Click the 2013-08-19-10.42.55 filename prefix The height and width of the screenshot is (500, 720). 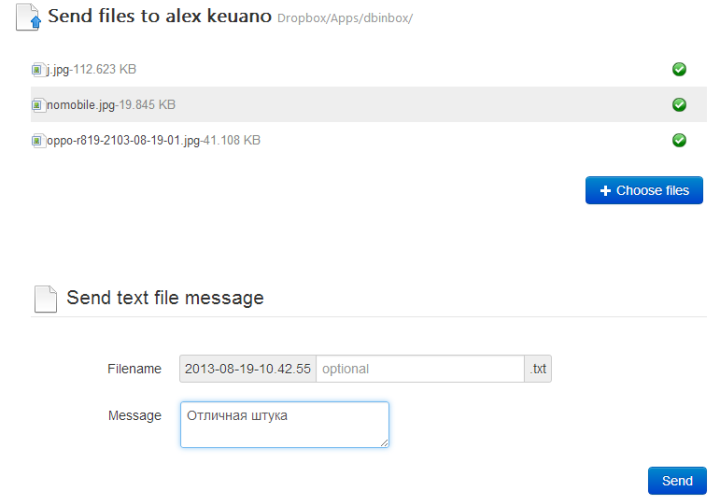[x=247, y=369]
